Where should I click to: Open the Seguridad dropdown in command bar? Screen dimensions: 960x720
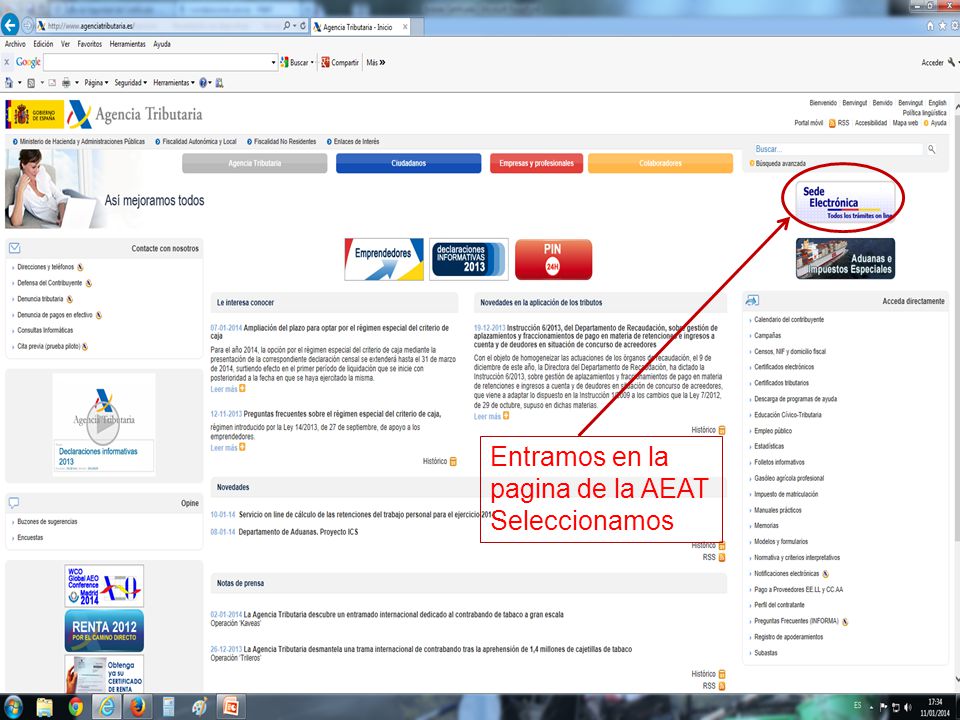(130, 83)
